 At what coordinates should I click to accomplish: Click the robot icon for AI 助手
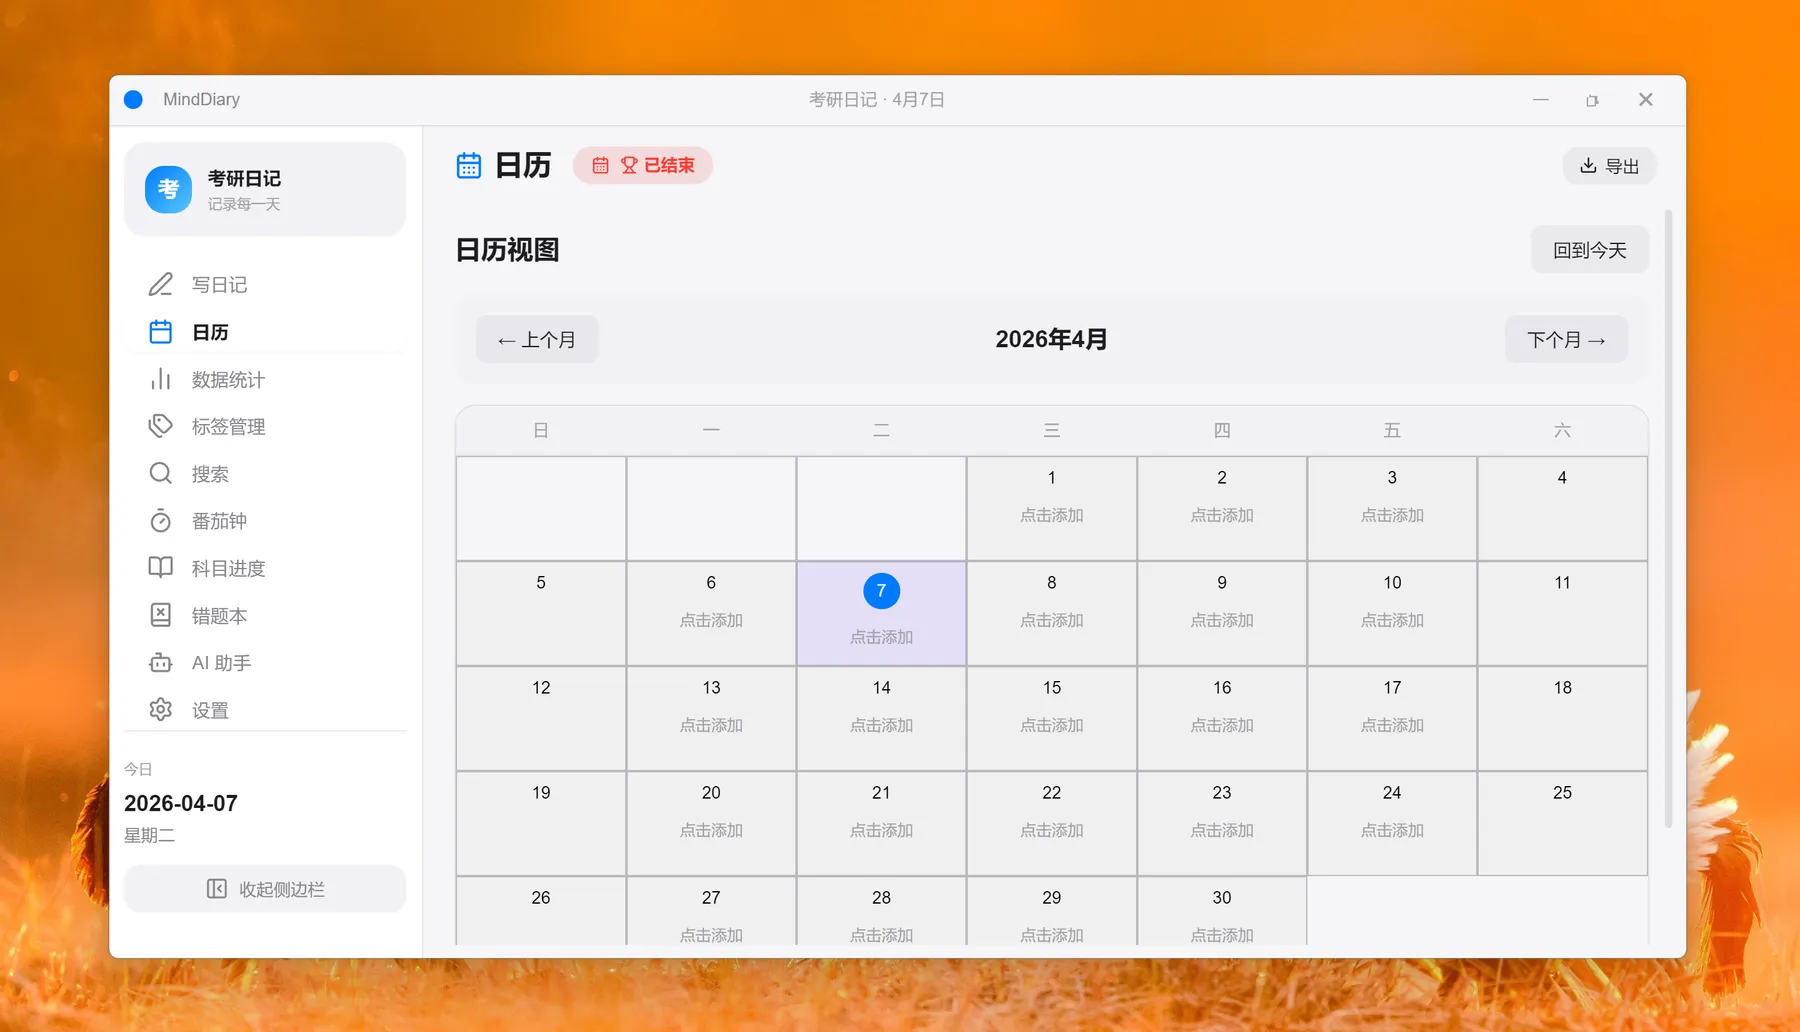[x=160, y=663]
